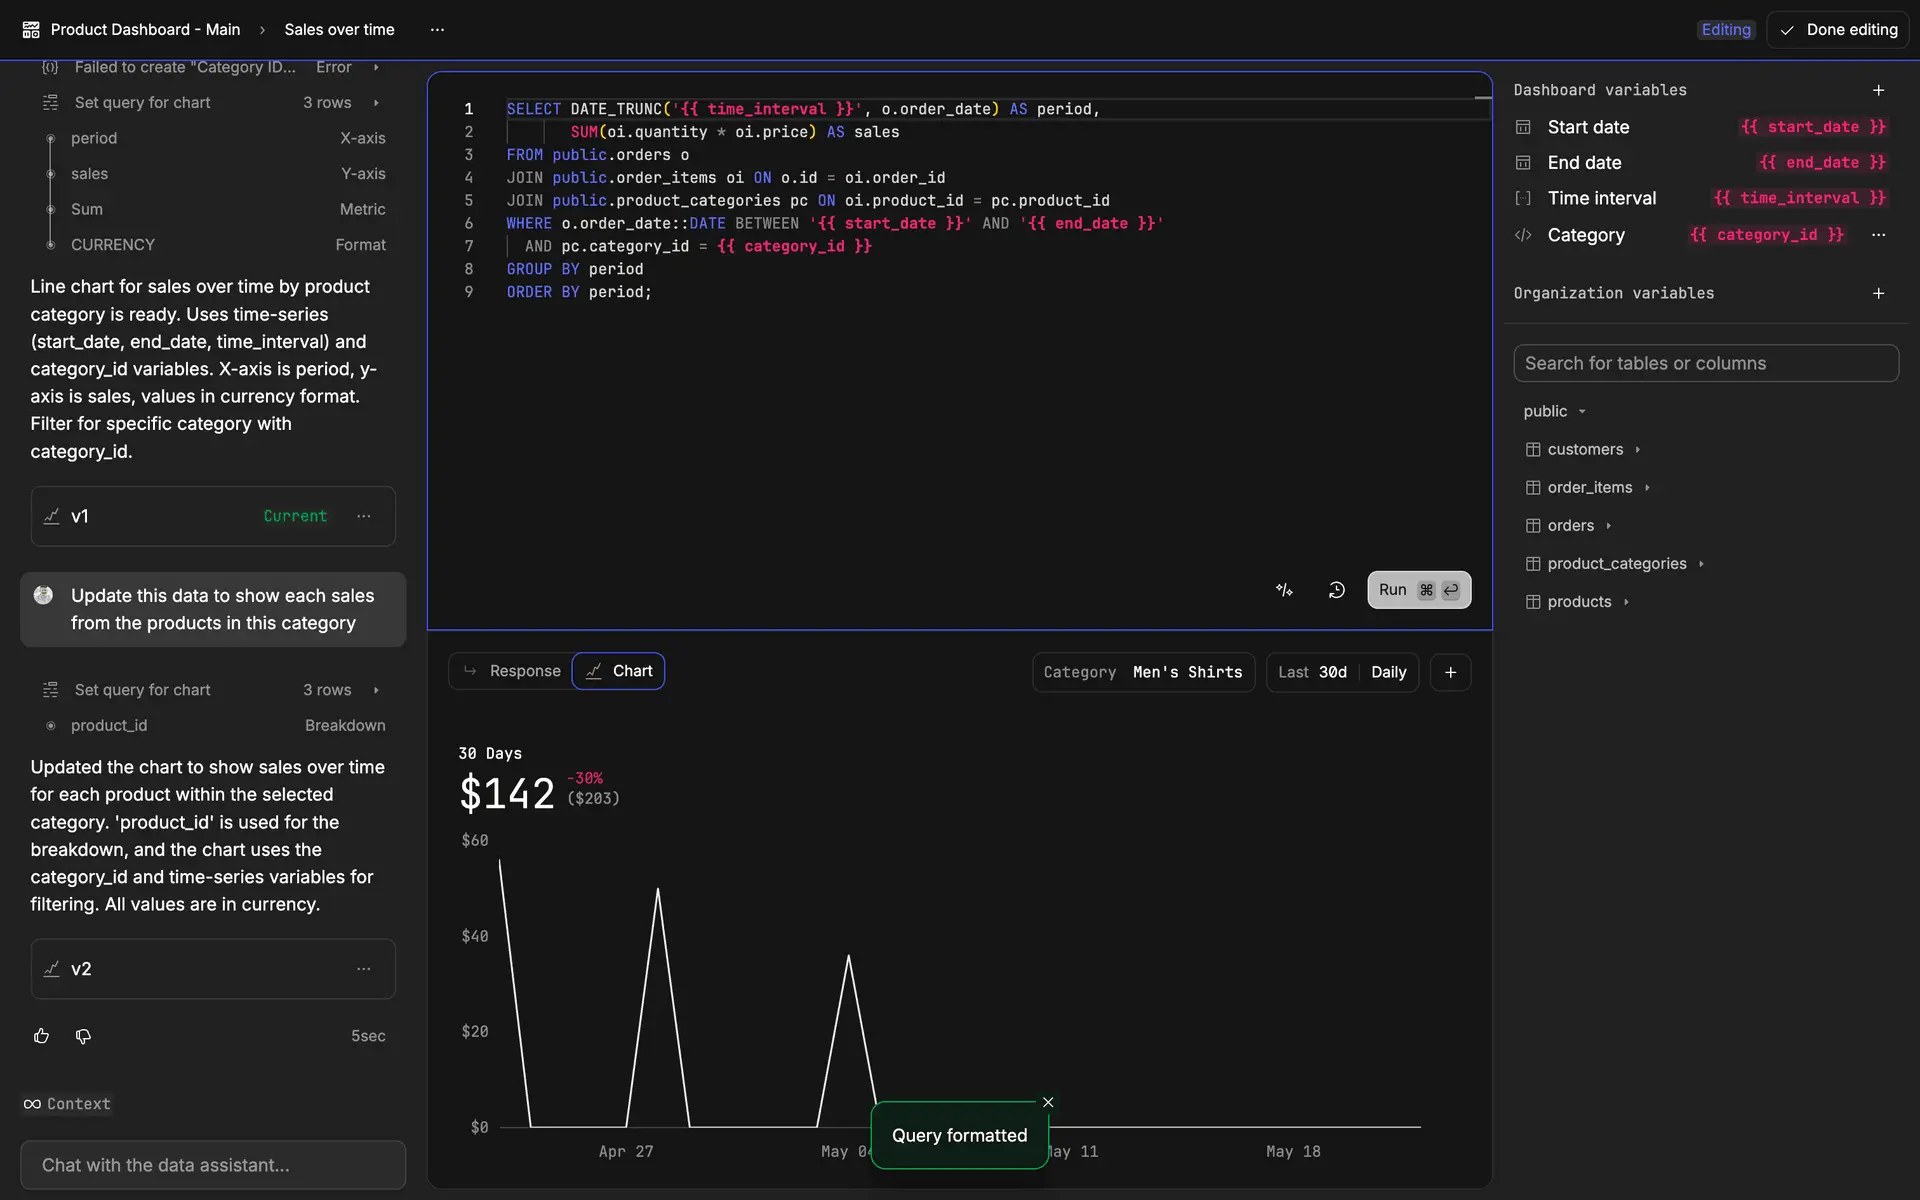Open the Category variable options menu
This screenshot has height=1200, width=1920.
coord(1878,235)
